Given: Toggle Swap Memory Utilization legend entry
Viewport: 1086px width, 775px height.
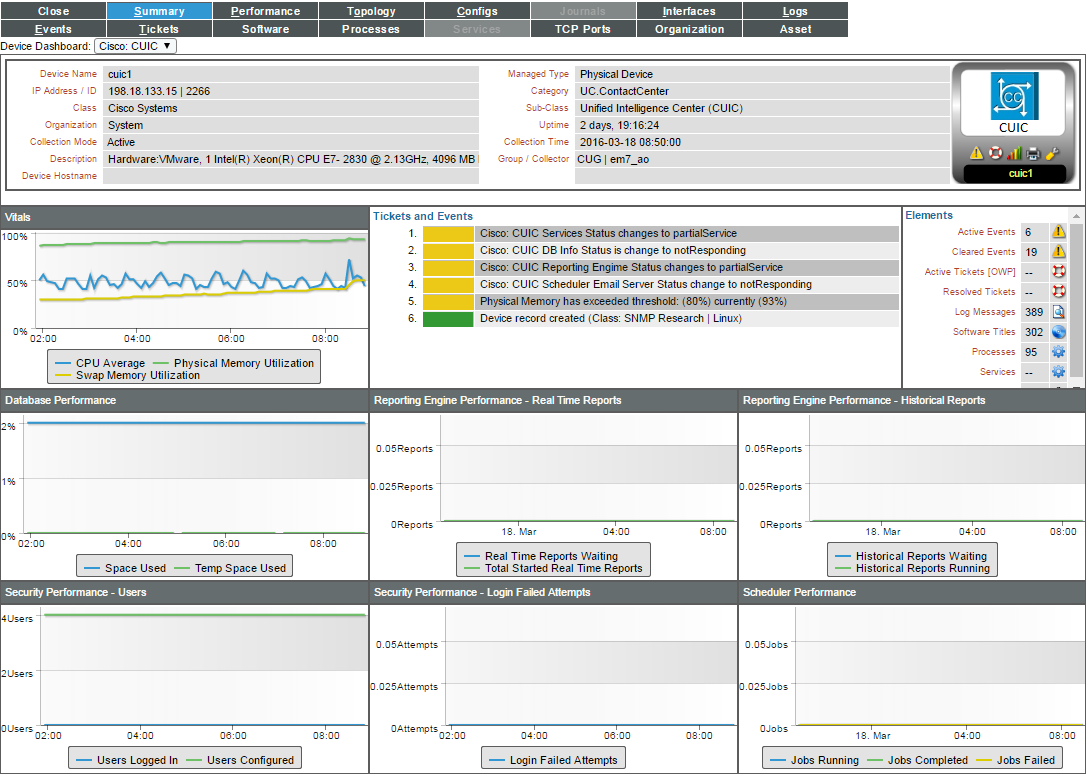Looking at the screenshot, I should [128, 375].
